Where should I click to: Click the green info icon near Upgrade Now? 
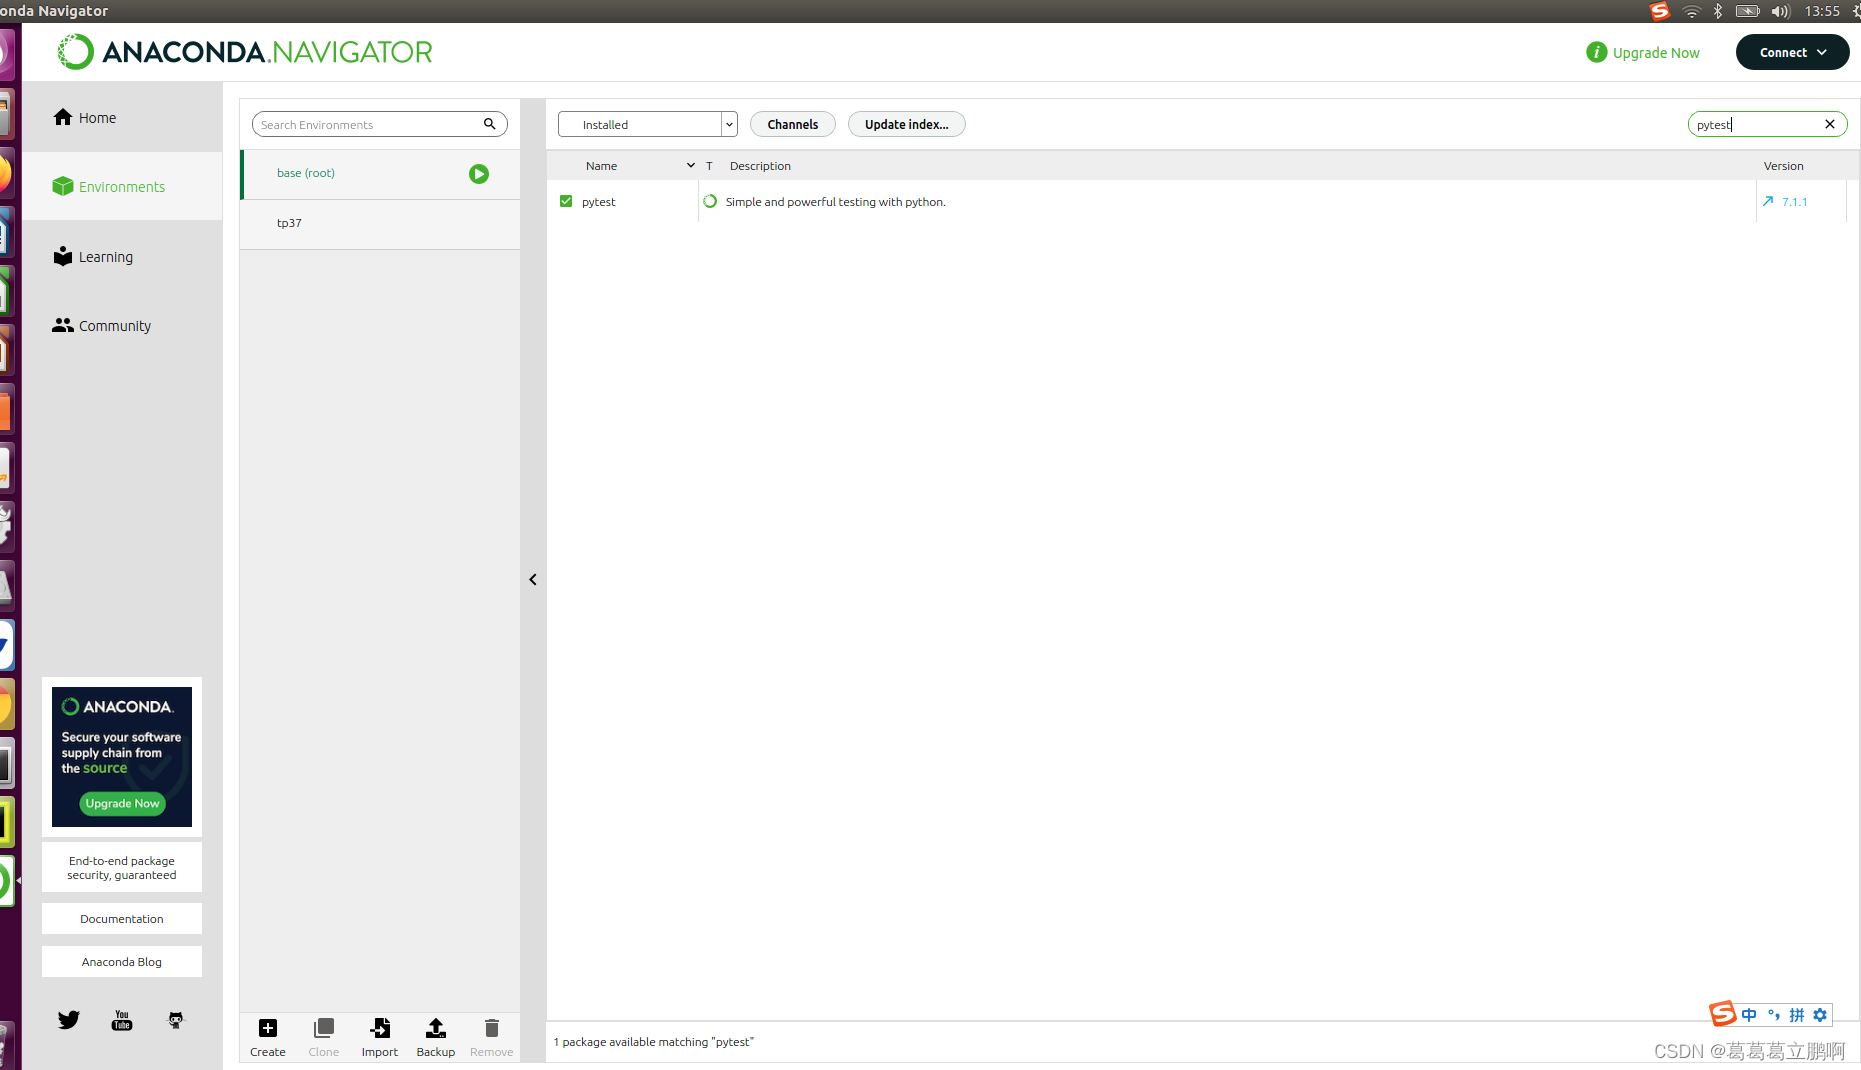(1597, 52)
